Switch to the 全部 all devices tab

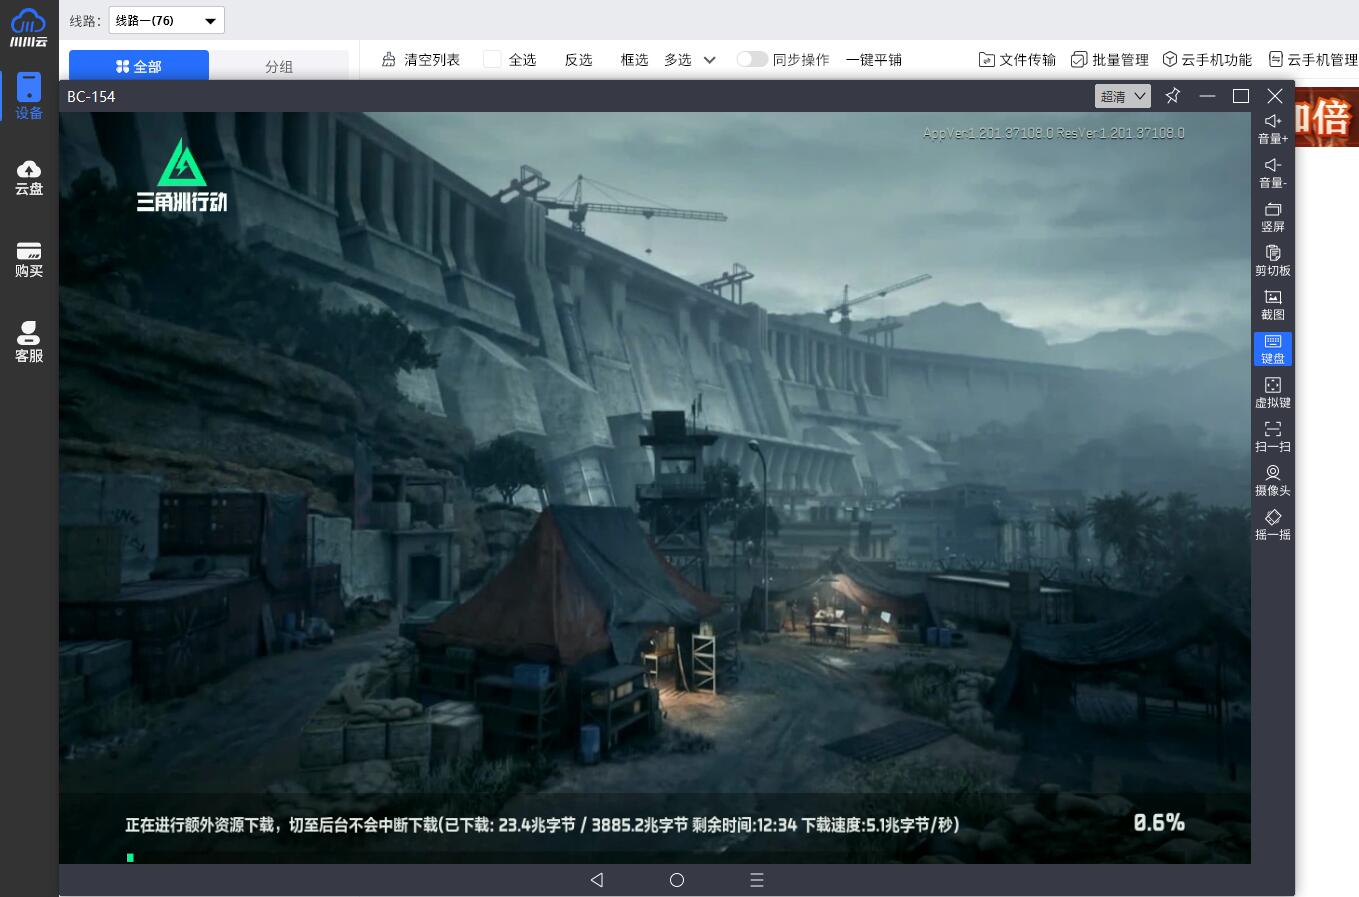pyautogui.click(x=139, y=66)
